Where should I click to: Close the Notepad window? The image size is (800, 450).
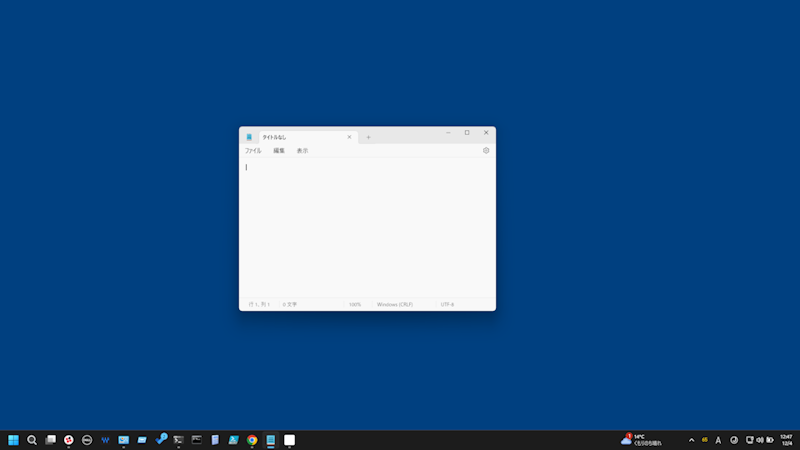pyautogui.click(x=486, y=133)
